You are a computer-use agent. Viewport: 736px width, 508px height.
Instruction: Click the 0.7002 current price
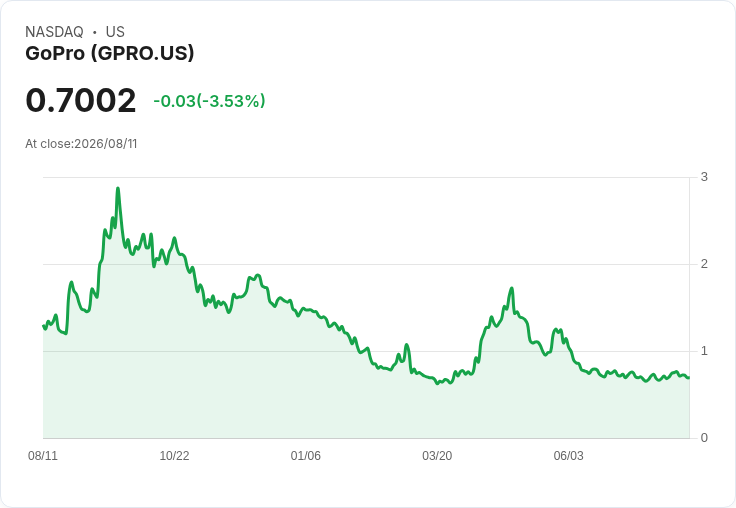coord(81,100)
